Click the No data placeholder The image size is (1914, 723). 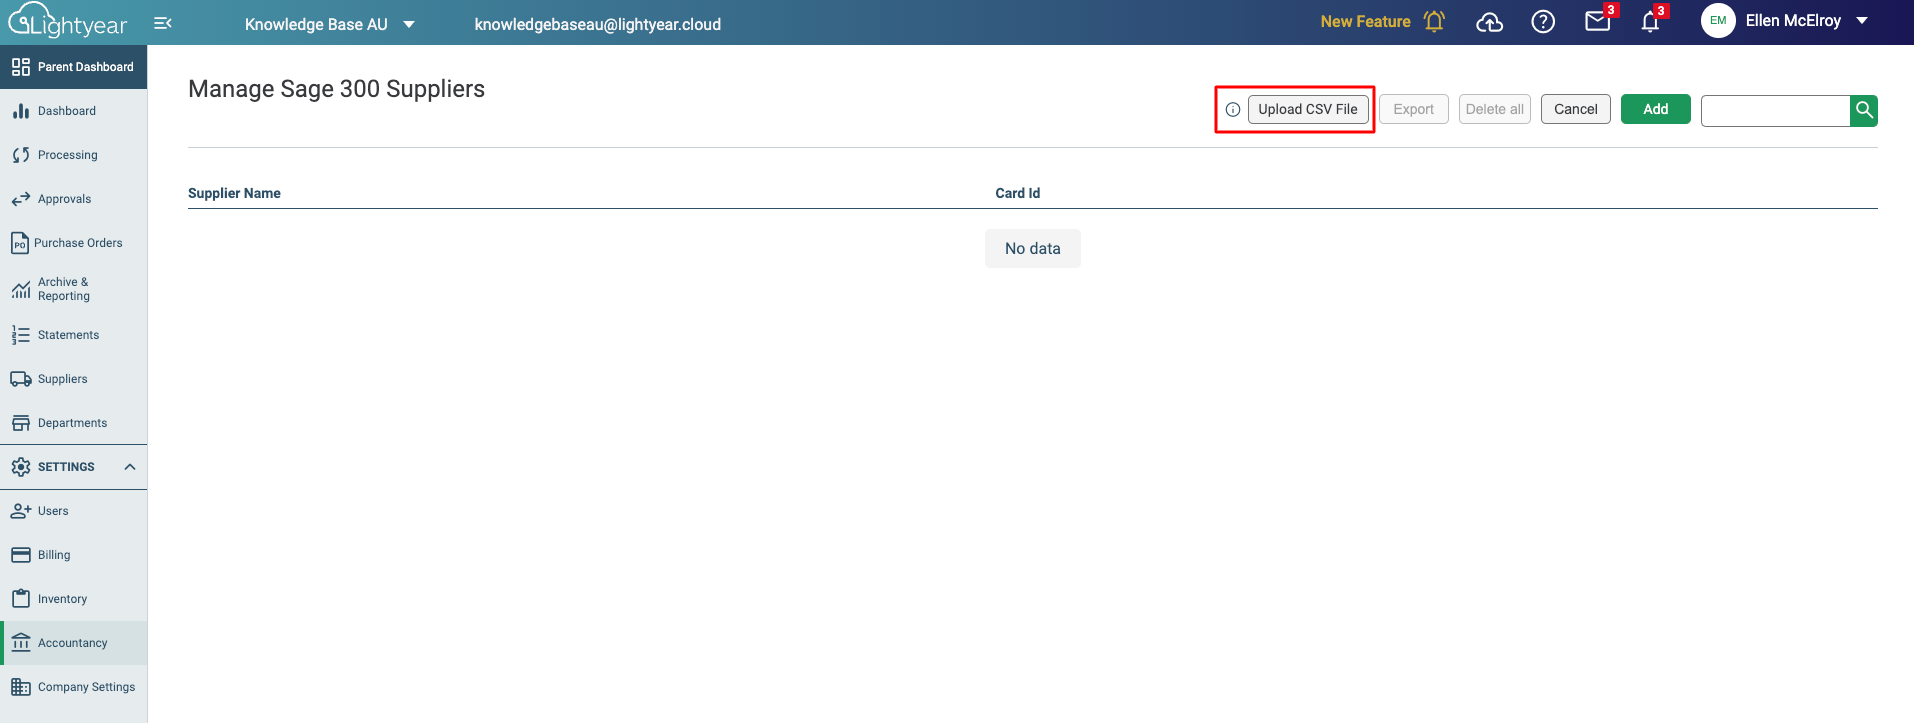tap(1033, 248)
